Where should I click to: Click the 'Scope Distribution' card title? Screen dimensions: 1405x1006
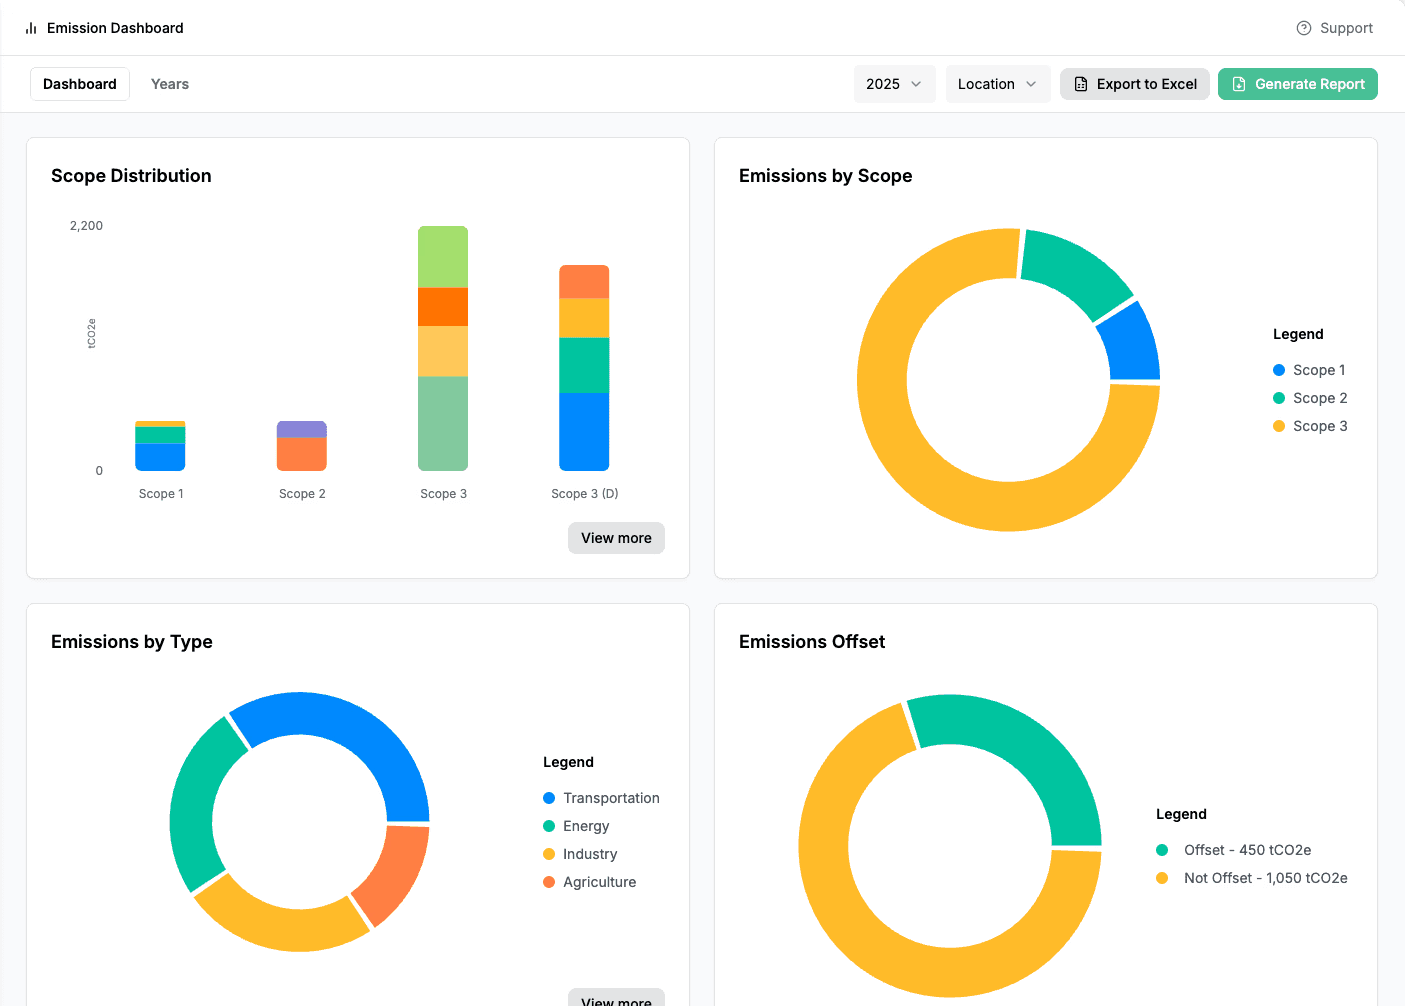point(131,176)
